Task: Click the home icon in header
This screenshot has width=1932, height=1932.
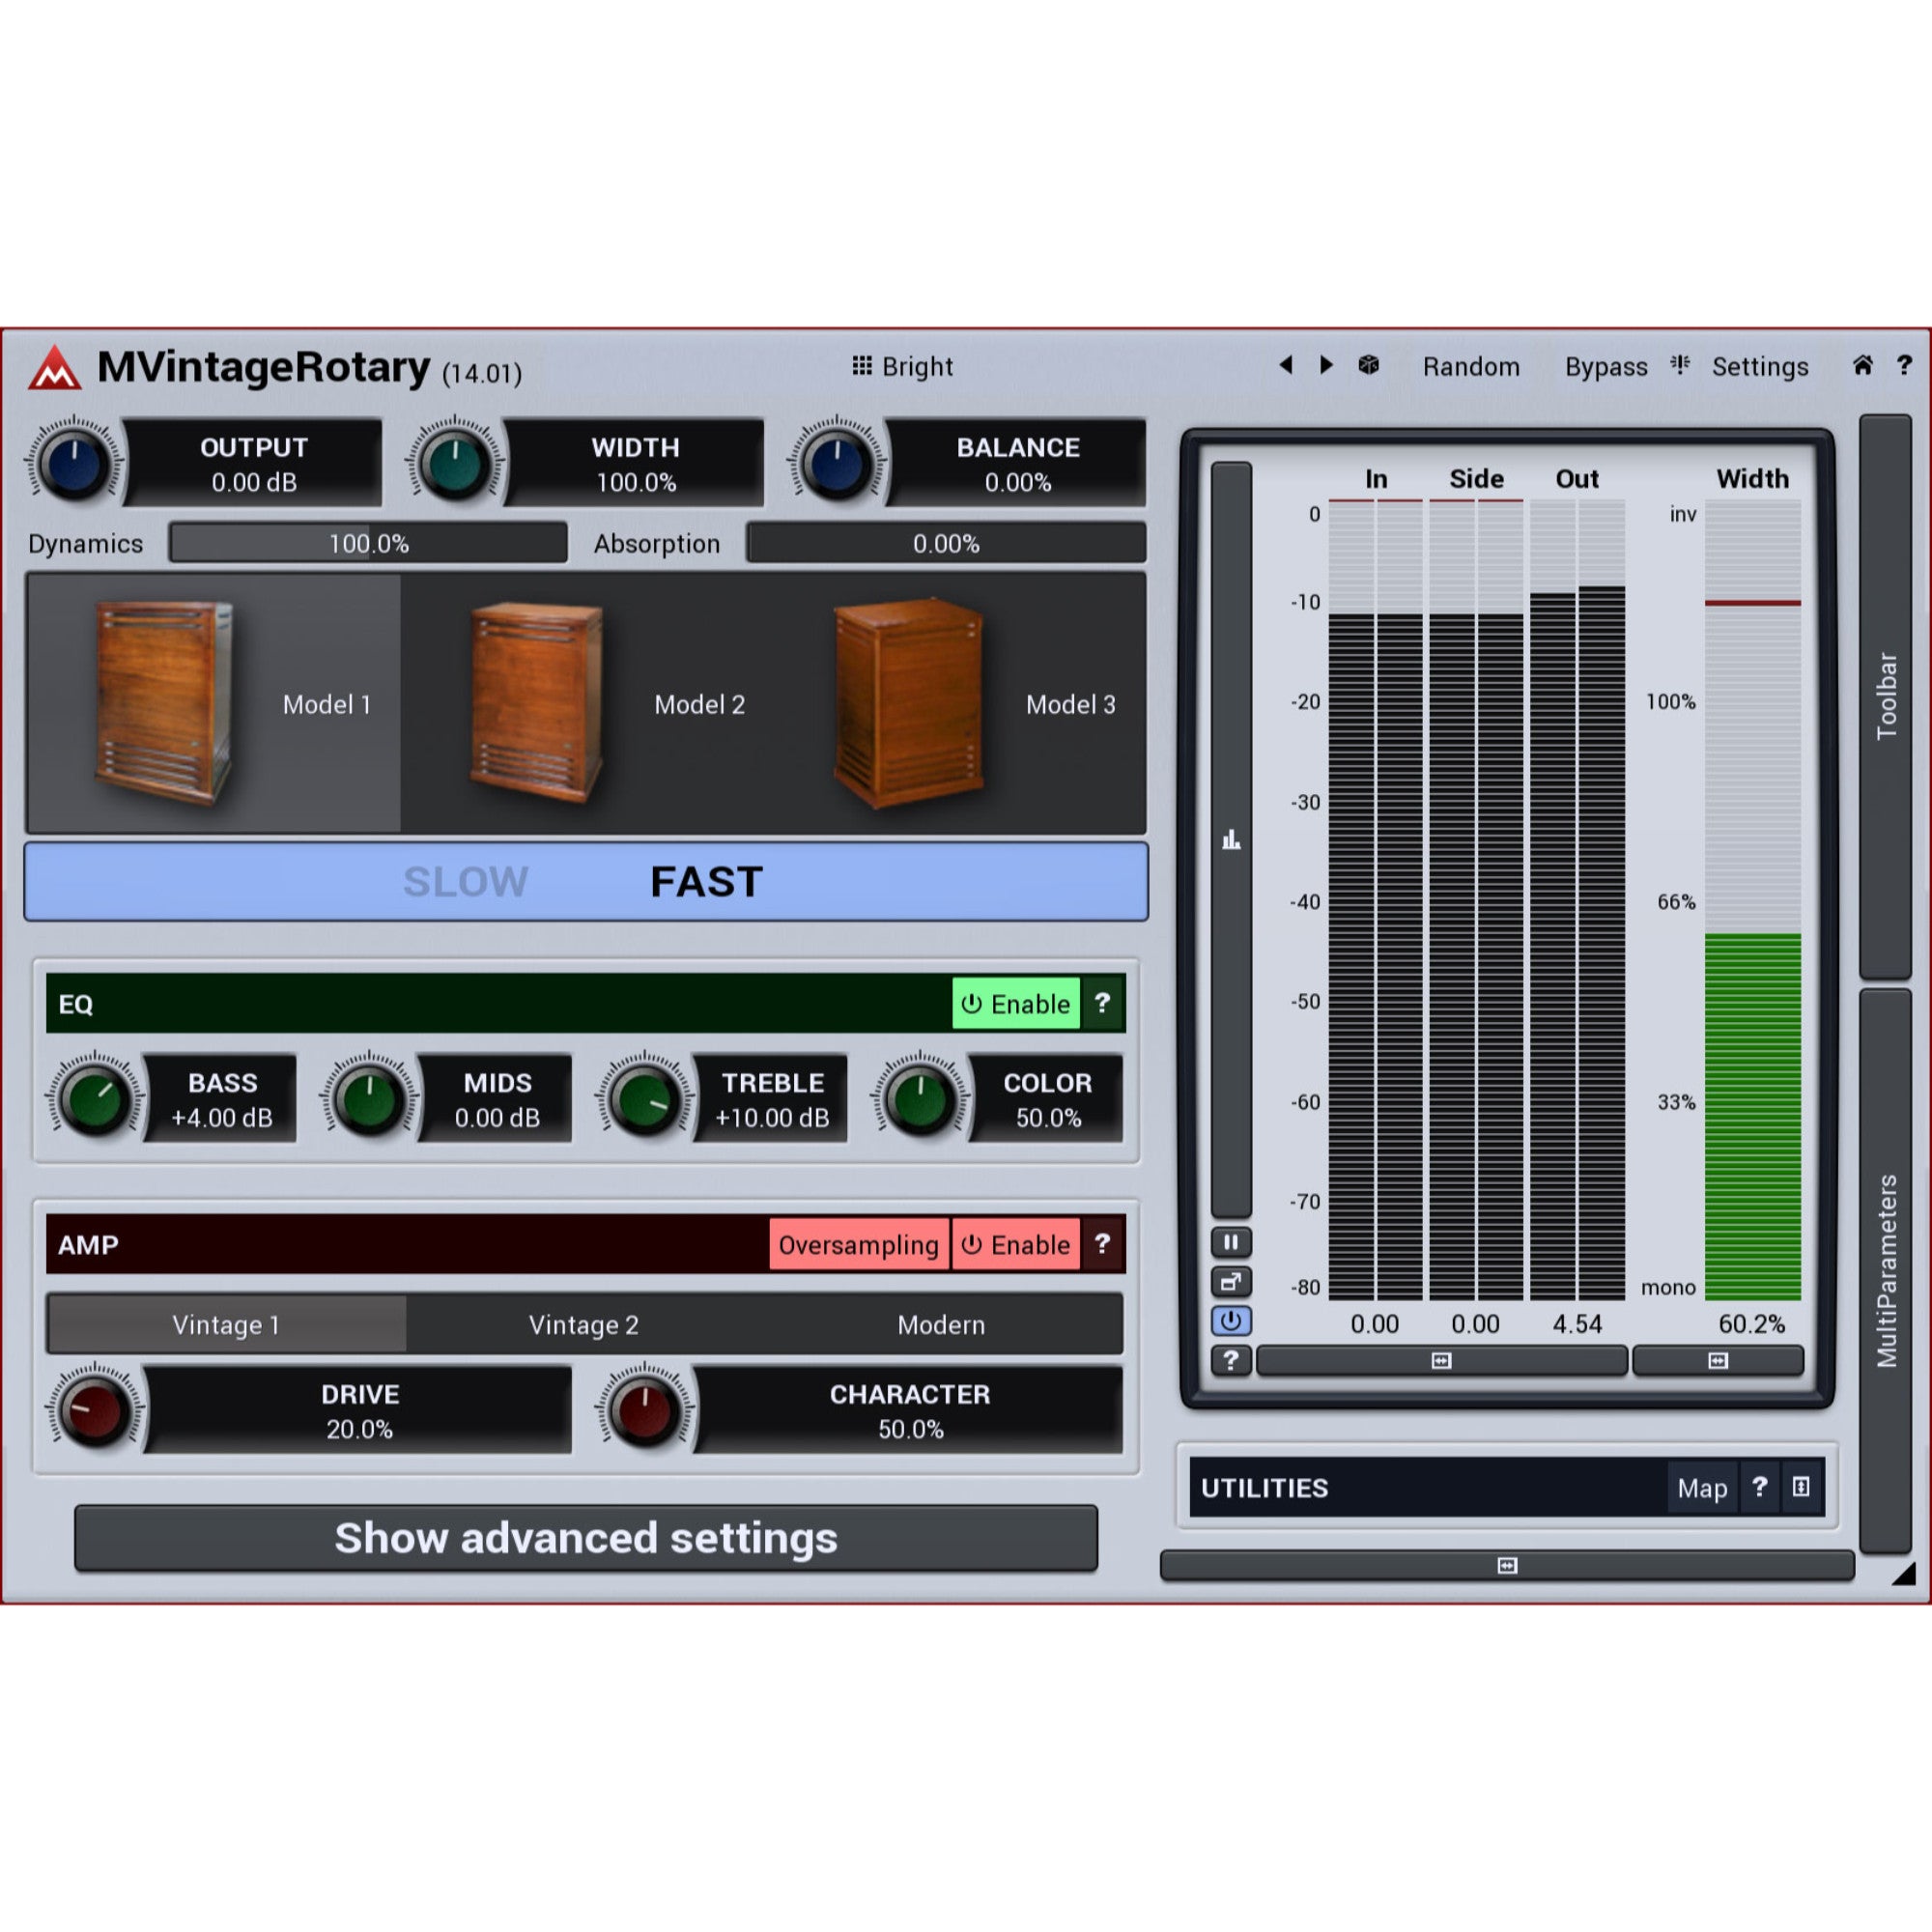Action: pyautogui.click(x=1863, y=365)
